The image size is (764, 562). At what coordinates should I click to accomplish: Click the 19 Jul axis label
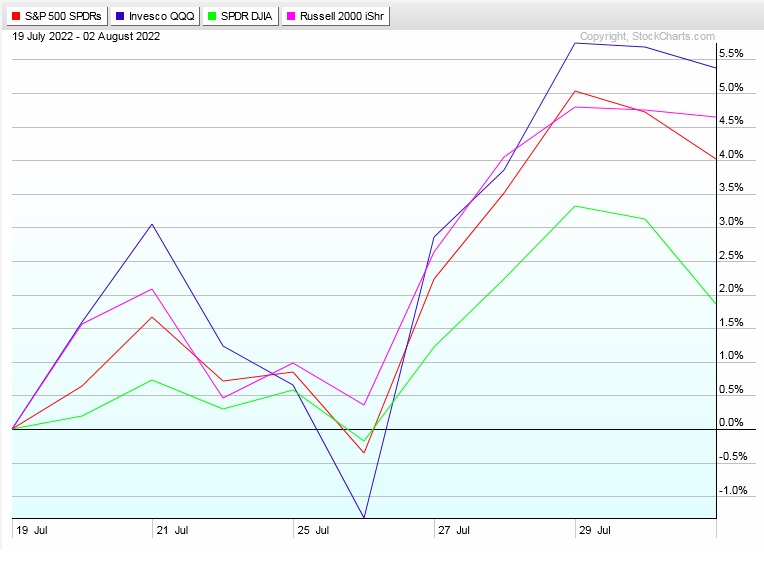tap(32, 530)
